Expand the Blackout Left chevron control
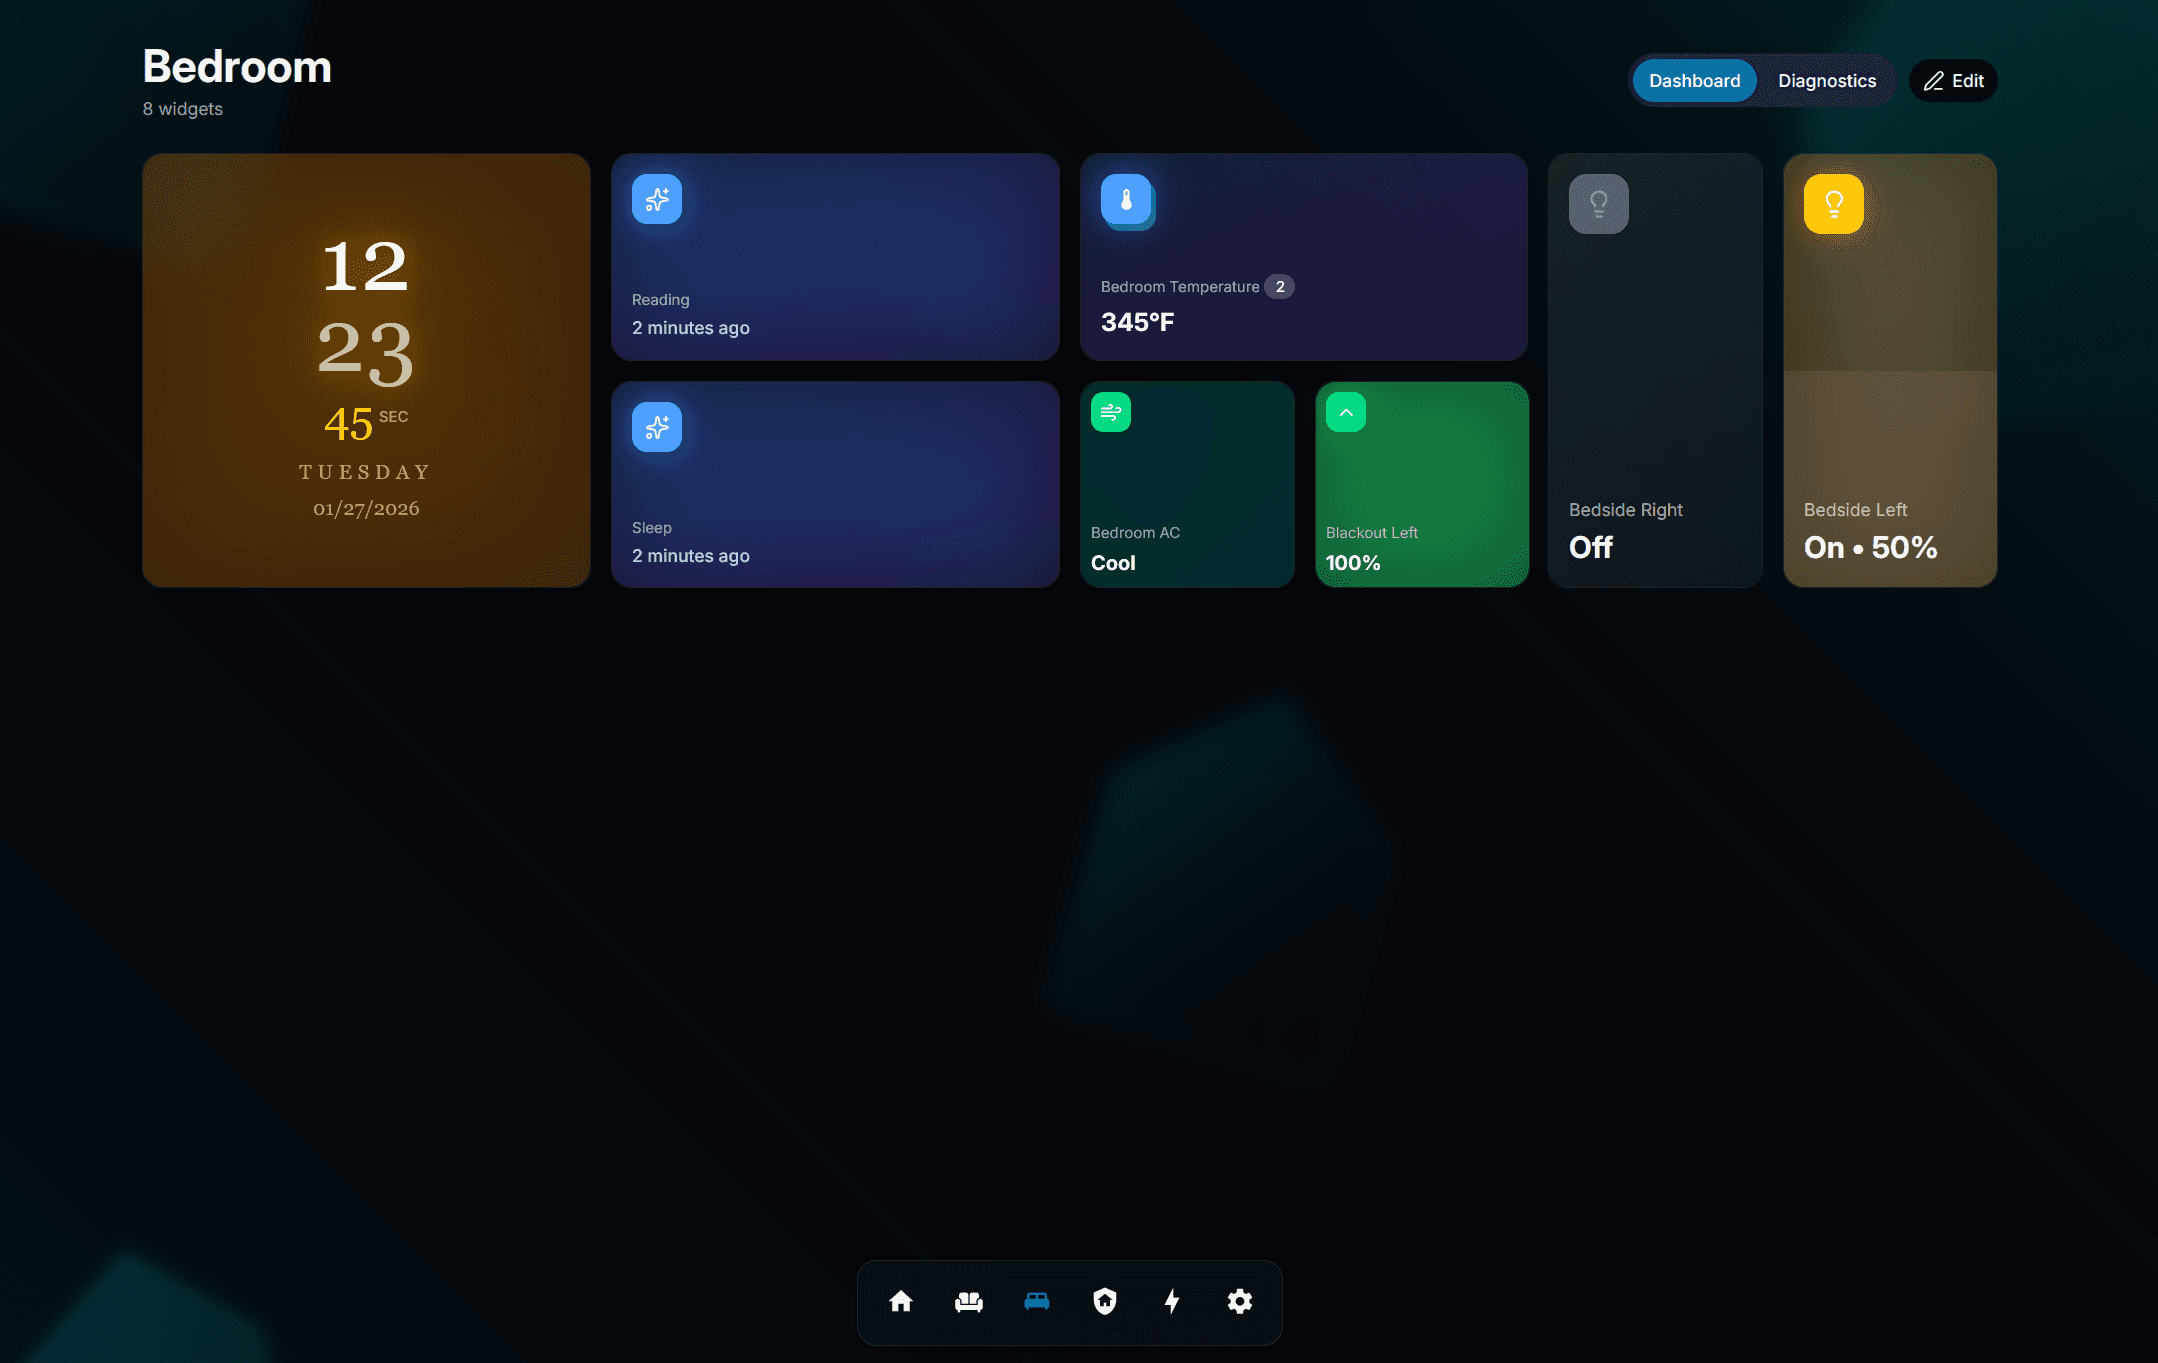This screenshot has height=1363, width=2158. (1345, 412)
